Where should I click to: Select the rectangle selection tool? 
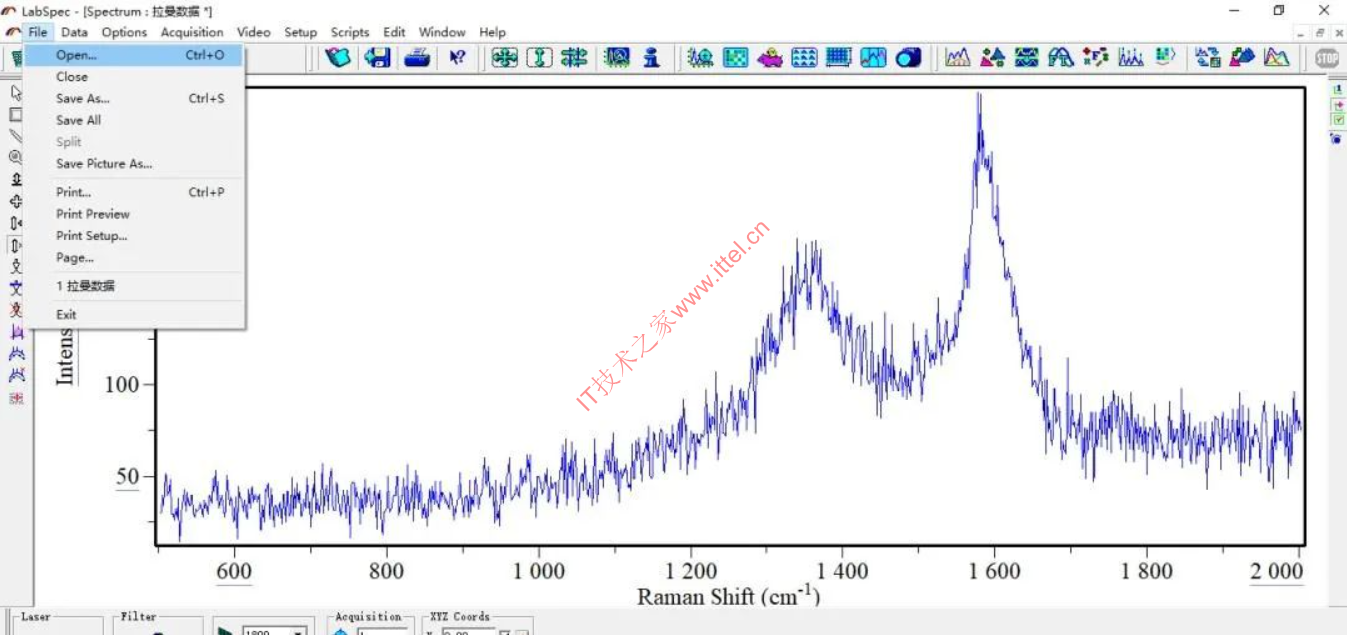pyautogui.click(x=15, y=114)
